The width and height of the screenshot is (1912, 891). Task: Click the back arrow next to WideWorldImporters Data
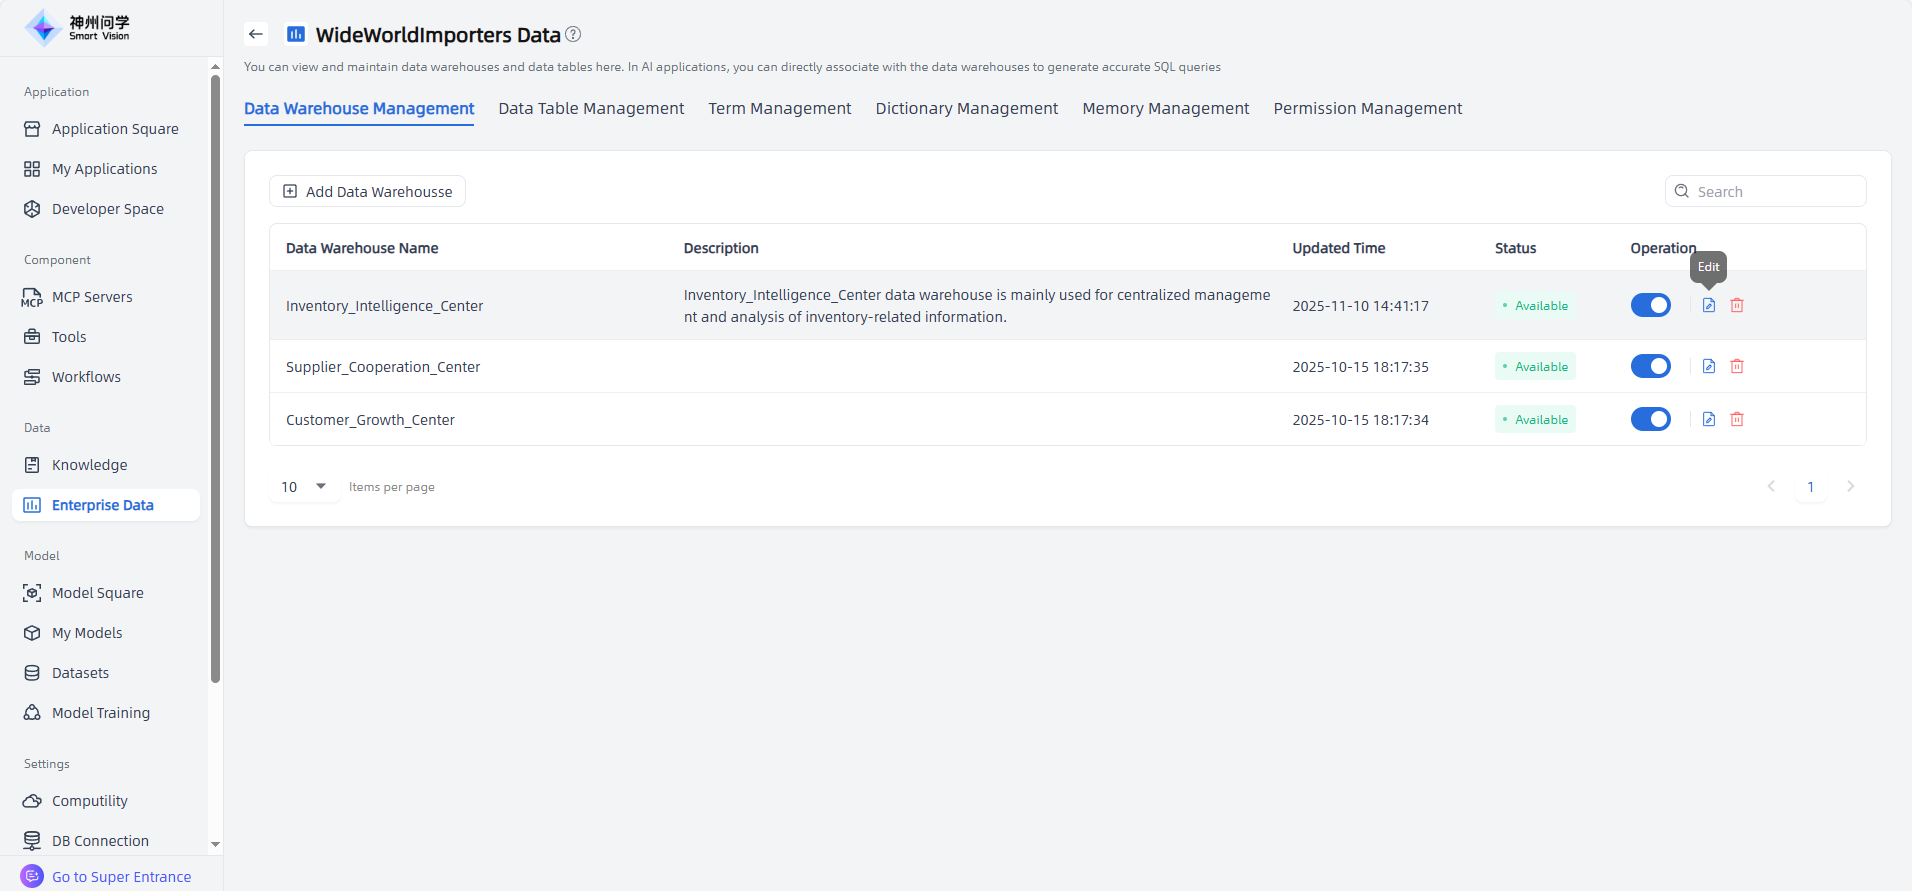tap(256, 34)
